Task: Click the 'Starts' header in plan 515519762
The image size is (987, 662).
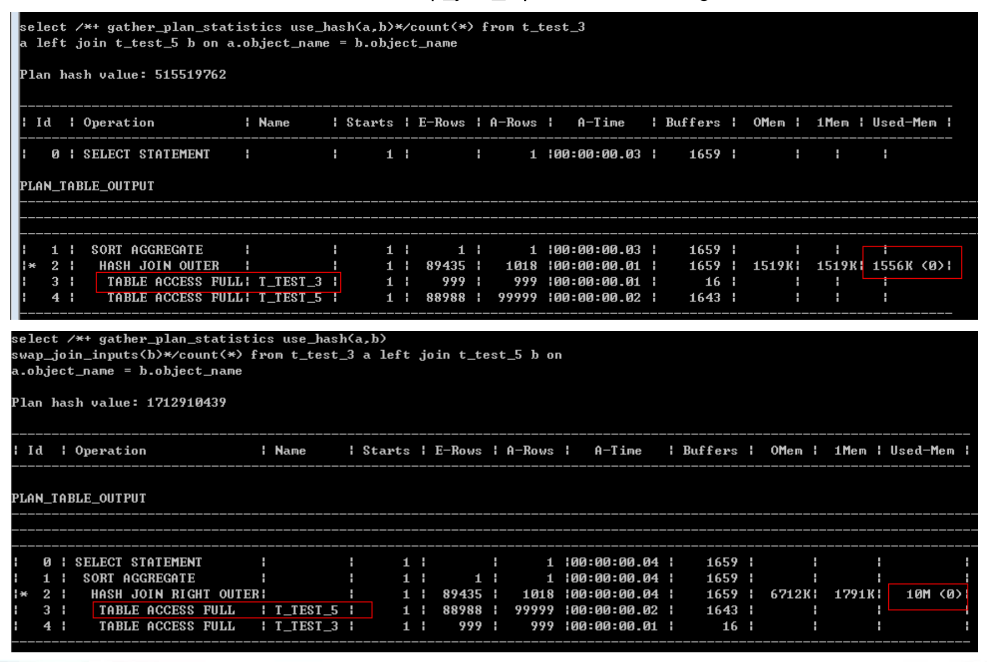Action: point(369,123)
